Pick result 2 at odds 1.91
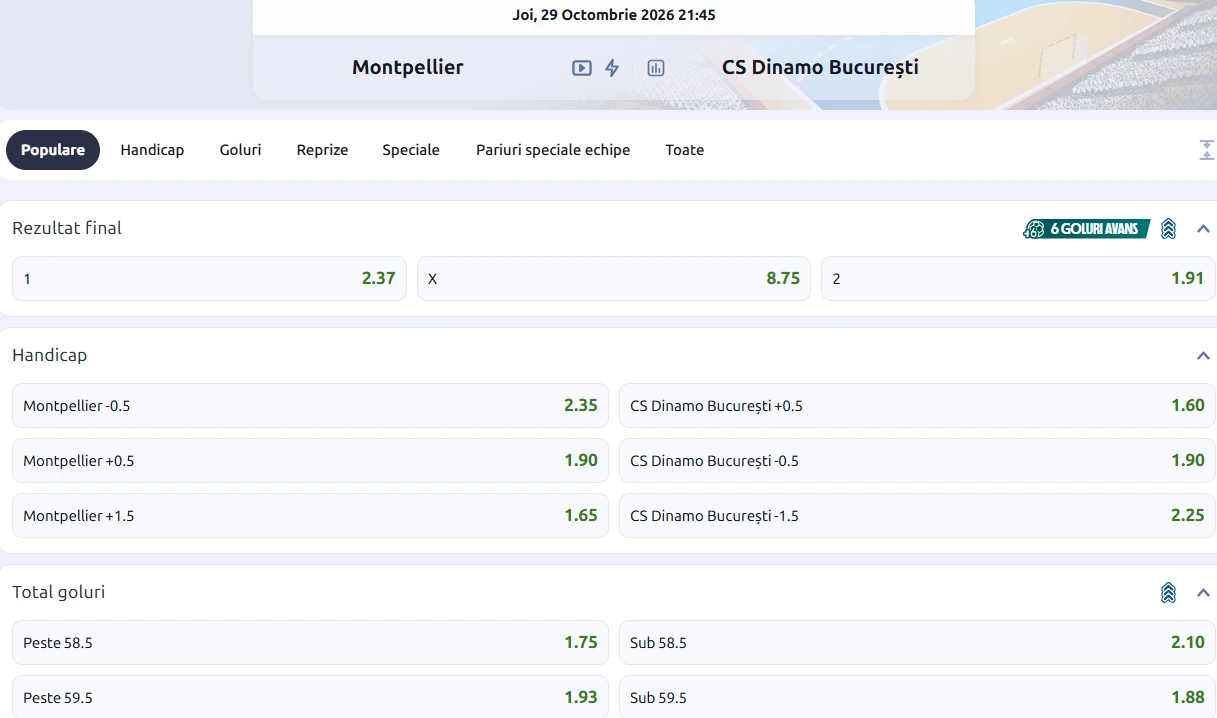 coord(1018,279)
